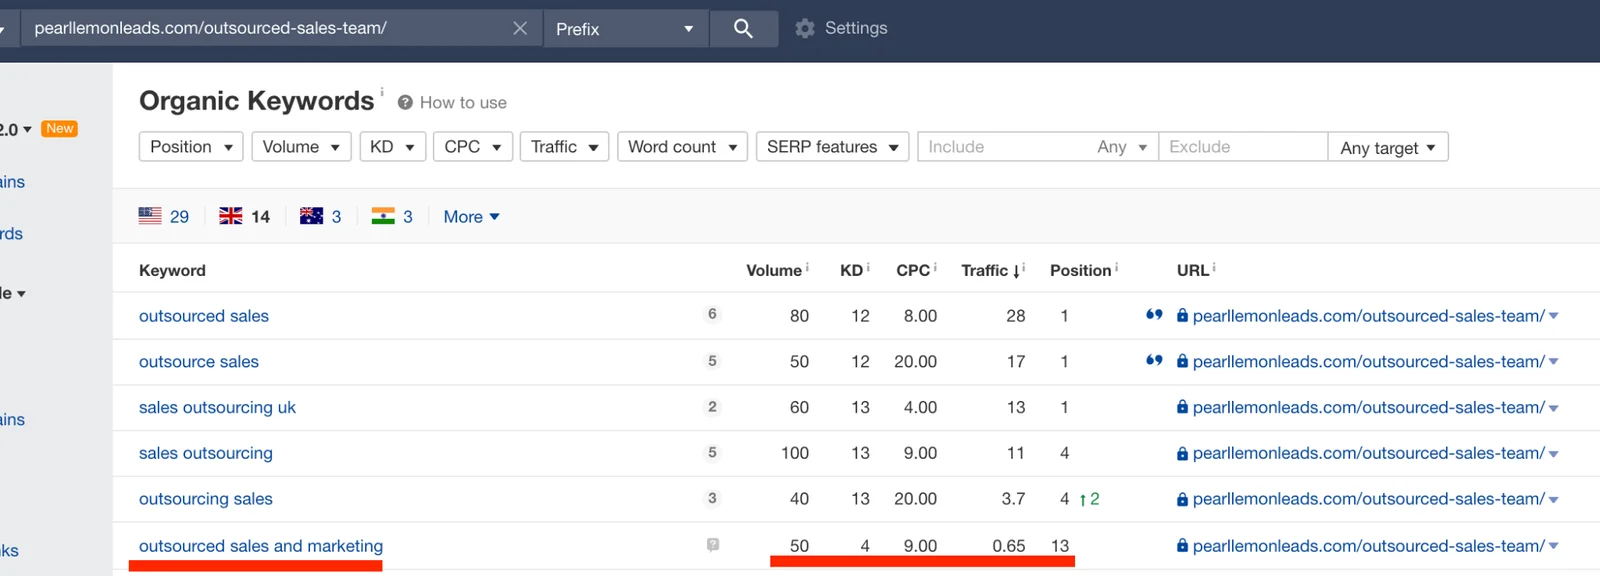Click the URL search input field
This screenshot has height=576, width=1600.
[x=268, y=28]
